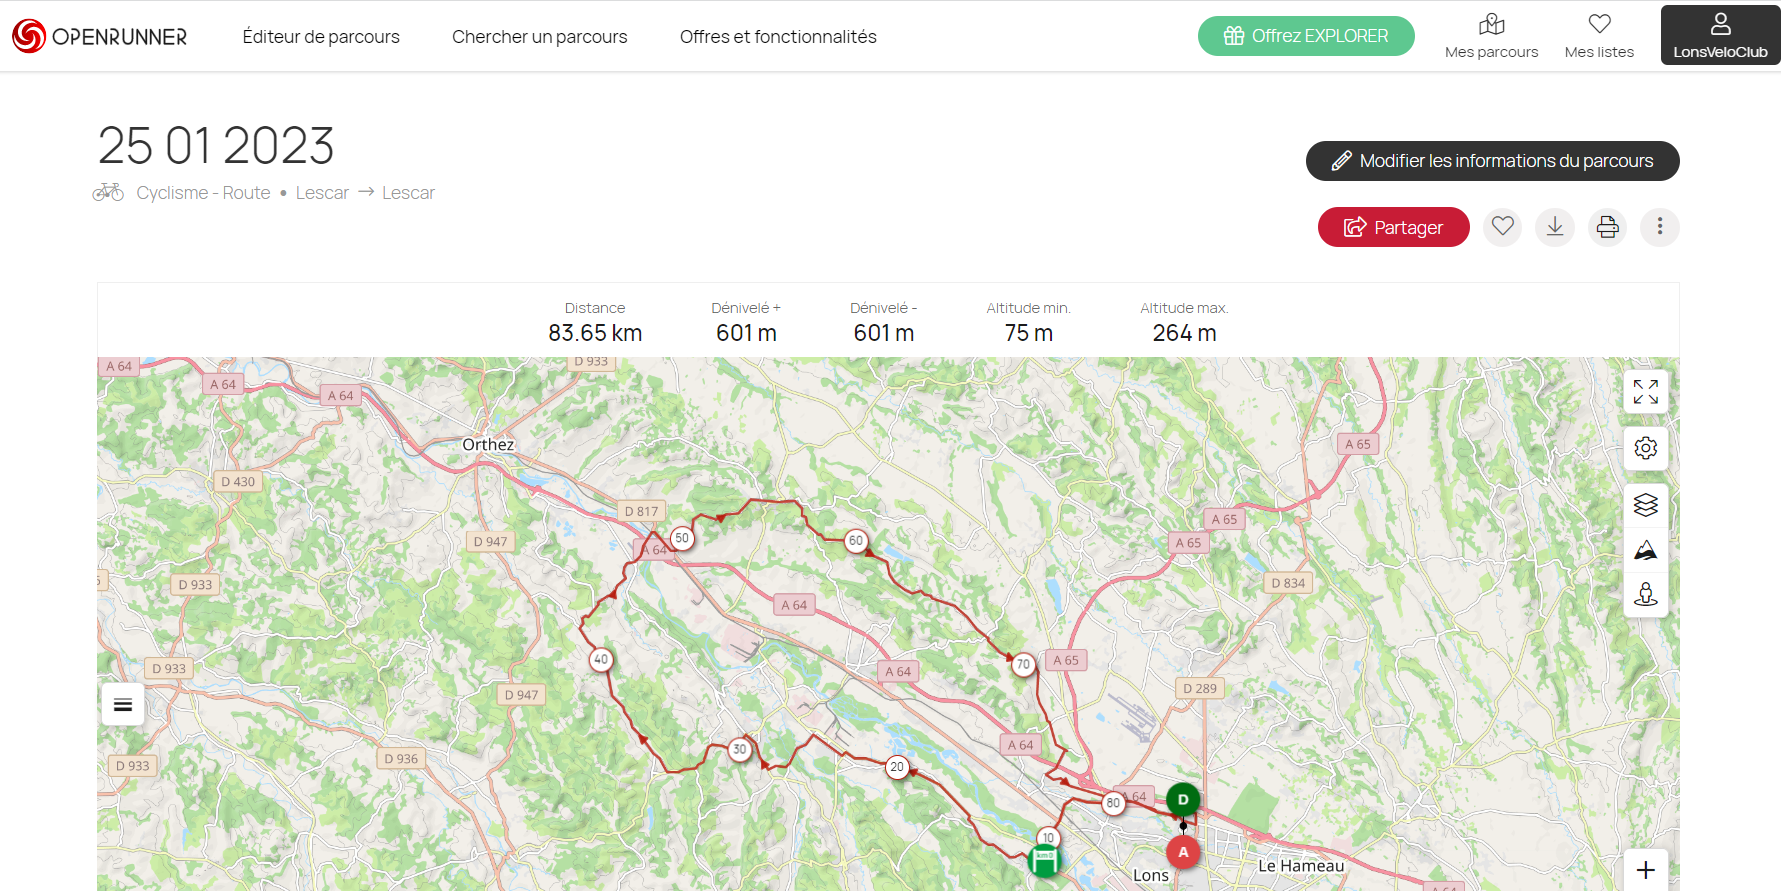This screenshot has height=891, width=1781.
Task: Toggle fullscreen map view
Action: (1646, 392)
